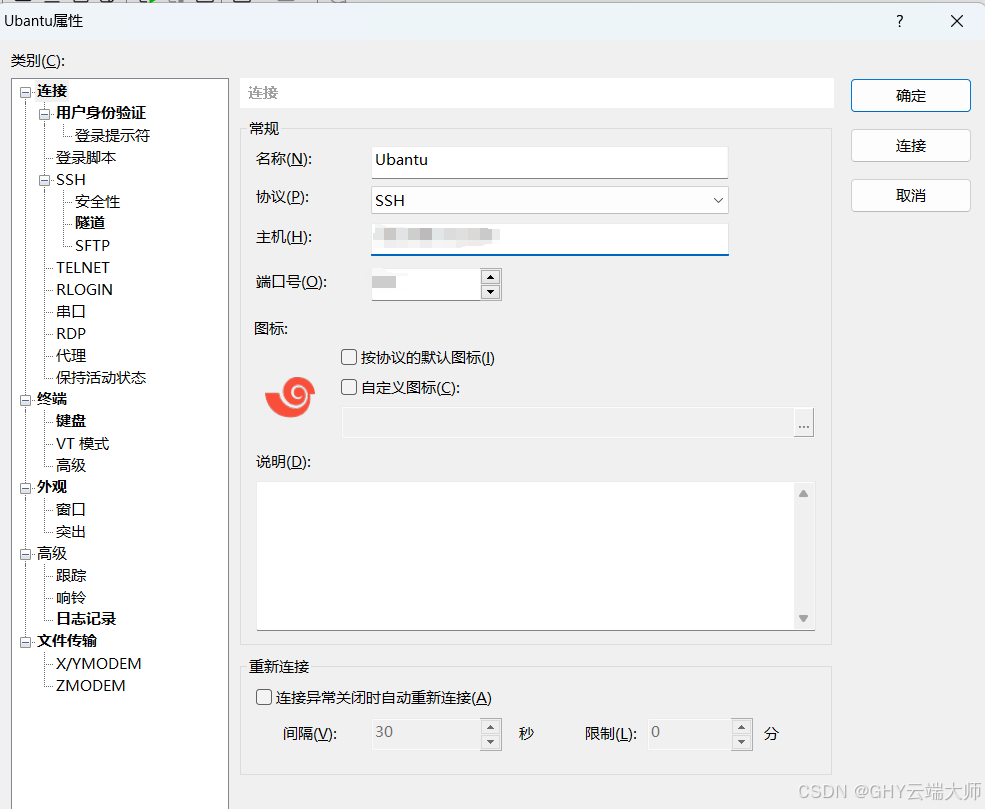
Task: Open the 协议 SSH dropdown
Action: pos(550,200)
